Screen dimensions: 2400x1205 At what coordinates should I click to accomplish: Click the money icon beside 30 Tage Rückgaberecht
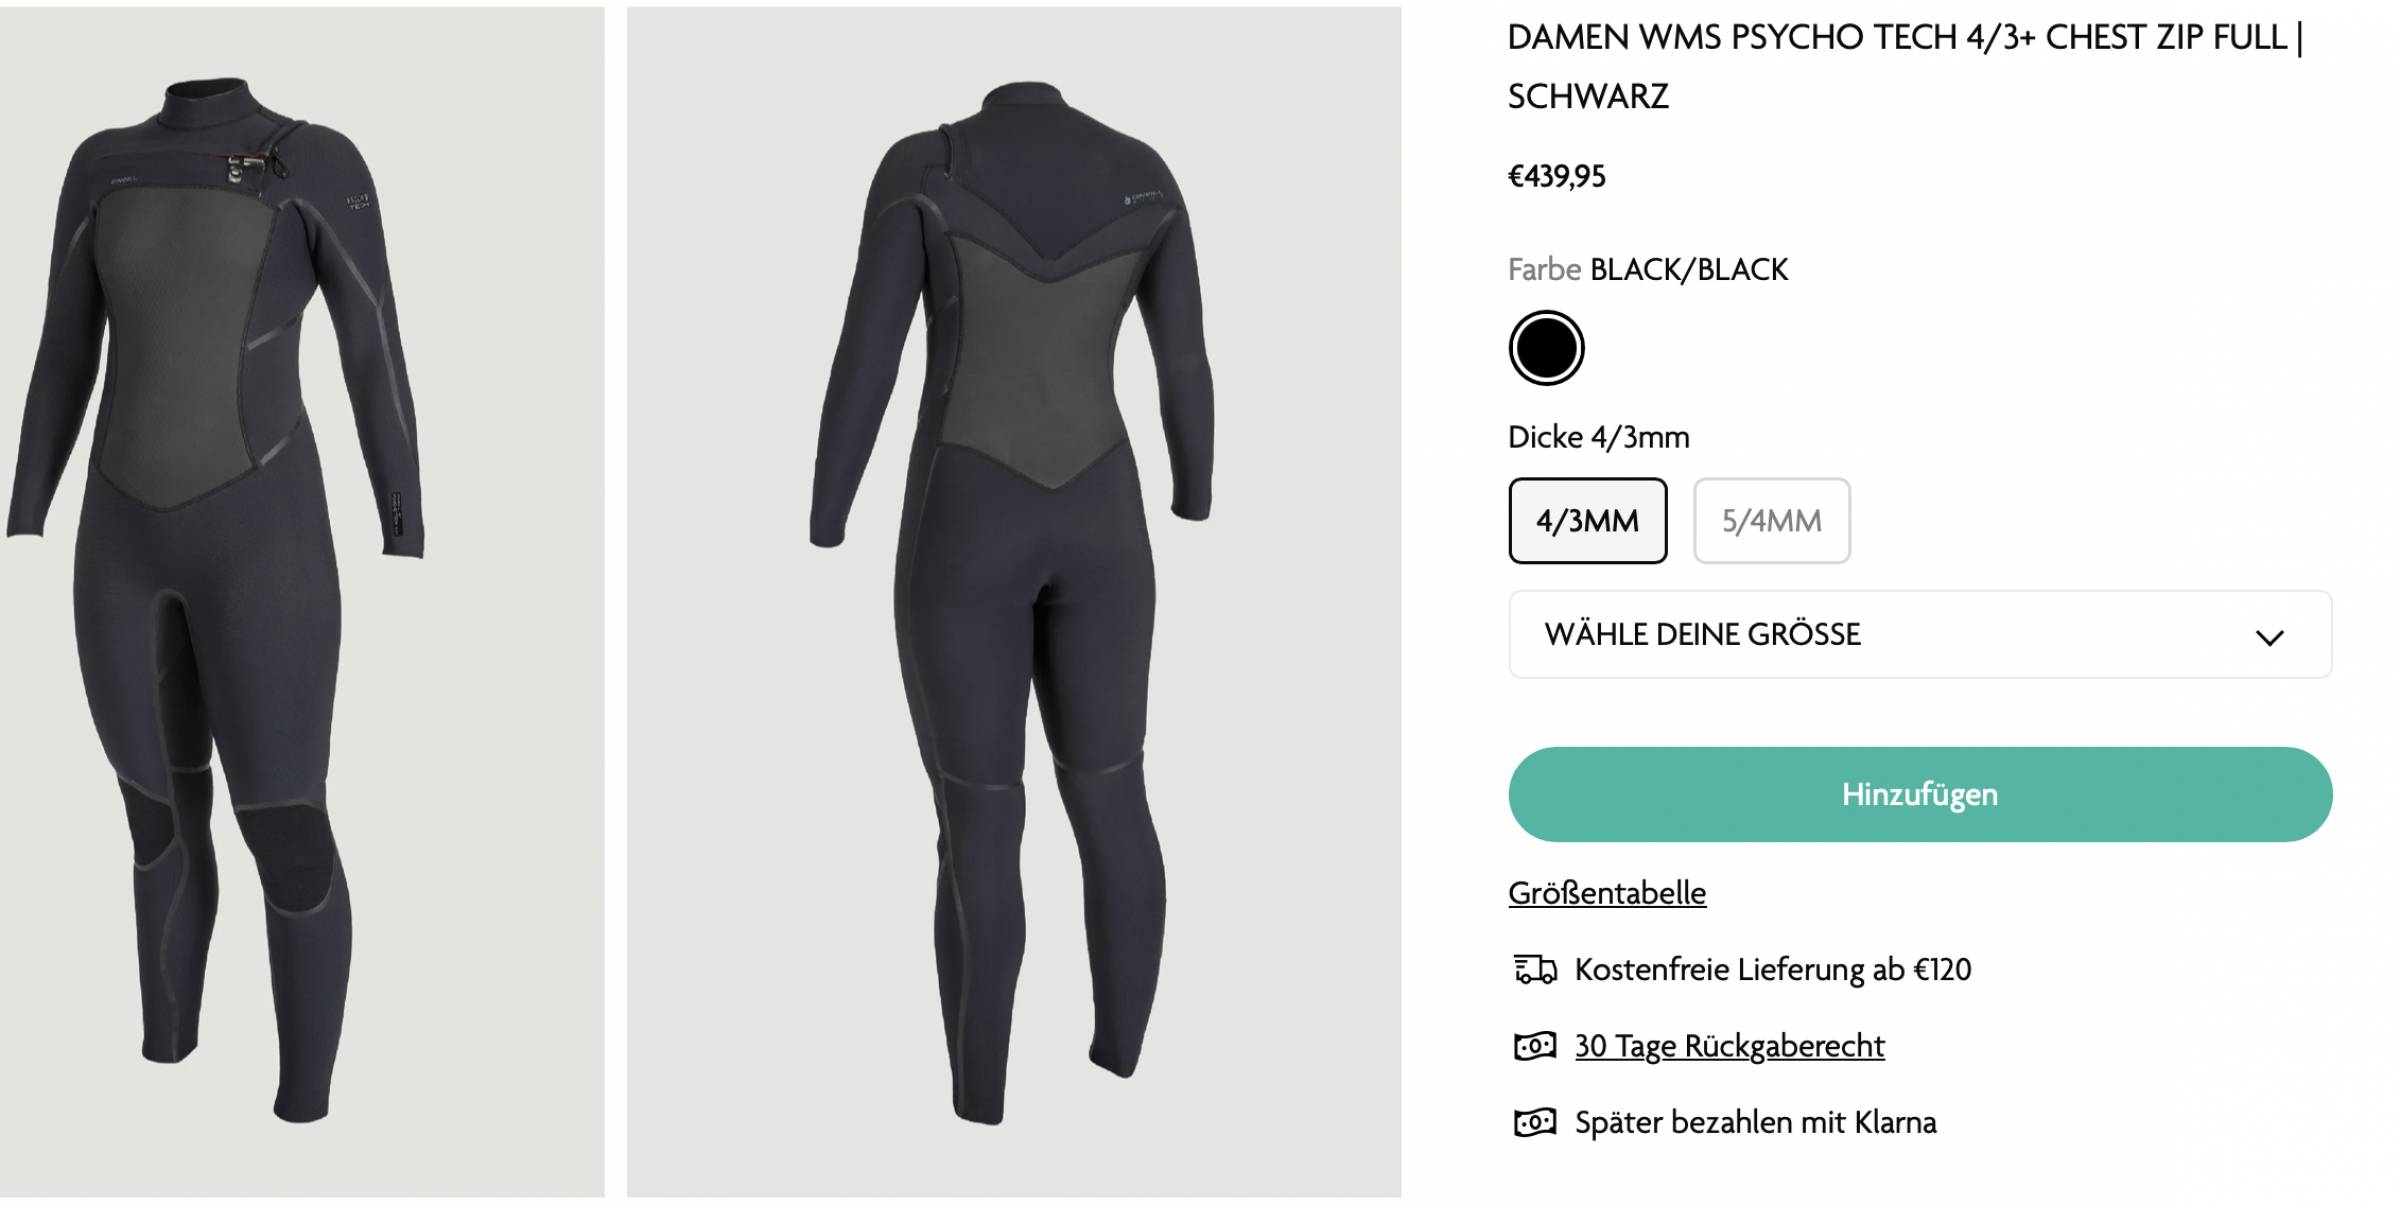(x=1535, y=1046)
